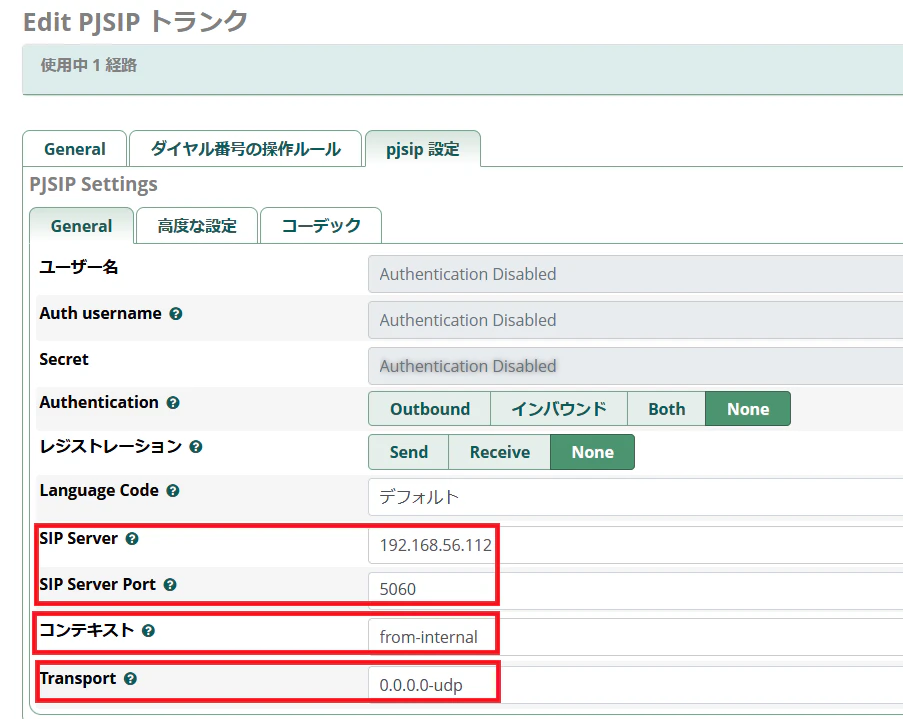The width and height of the screenshot is (903, 719).
Task: Click the disabled ユーザー名 field
Action: tap(636, 274)
